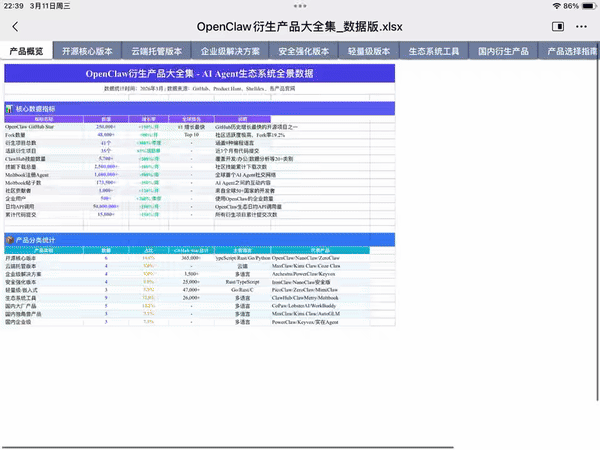
Task: Select the Fork数量 row label
Action: click(x=44, y=135)
